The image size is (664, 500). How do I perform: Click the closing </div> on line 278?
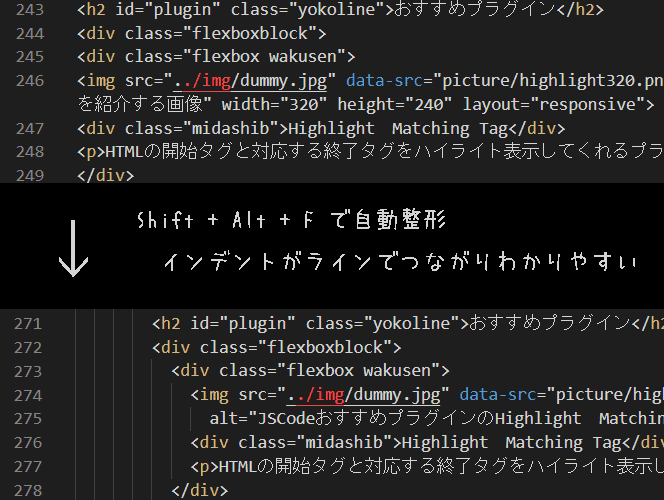click(x=200, y=490)
